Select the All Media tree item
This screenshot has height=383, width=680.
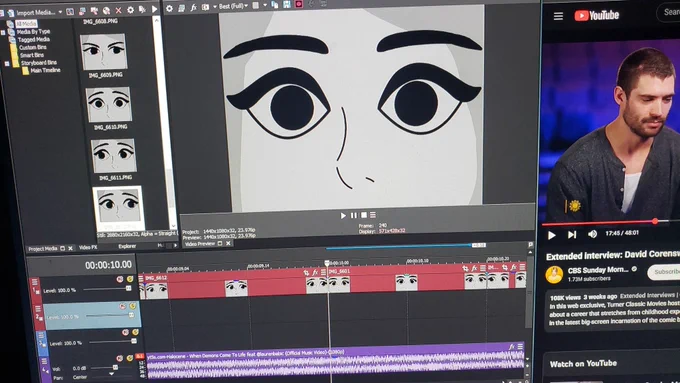[x=26, y=24]
